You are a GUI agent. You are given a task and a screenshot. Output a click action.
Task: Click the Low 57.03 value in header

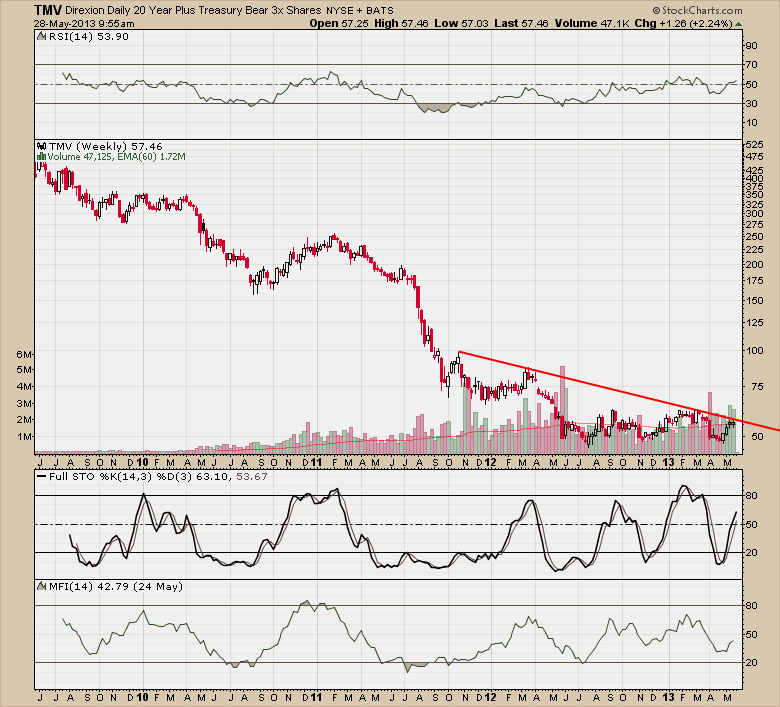click(461, 23)
